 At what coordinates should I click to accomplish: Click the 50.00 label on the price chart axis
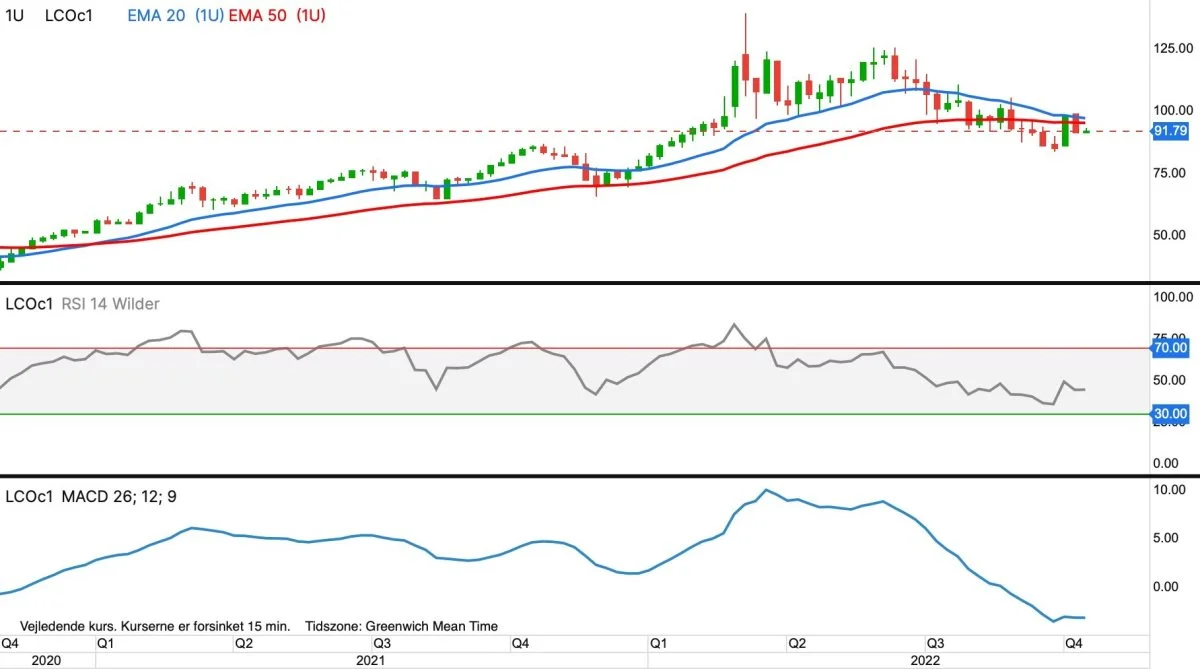tap(1169, 235)
